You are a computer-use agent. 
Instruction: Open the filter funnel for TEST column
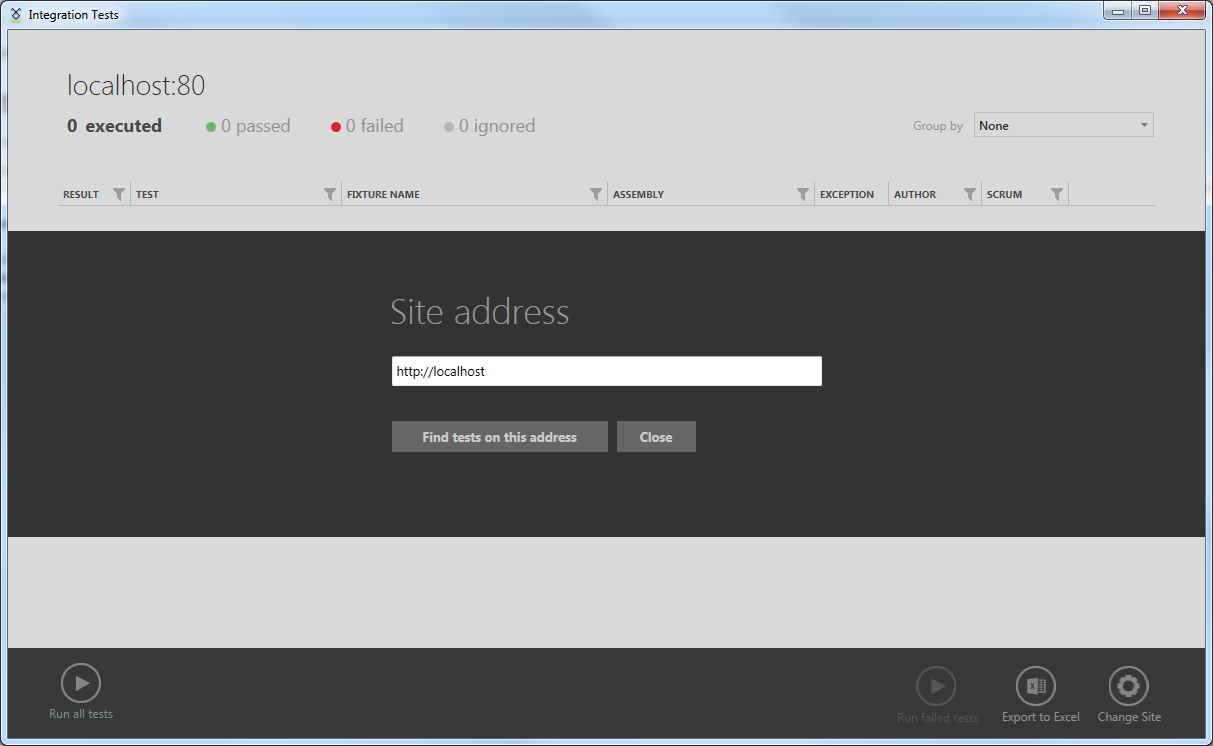pos(330,194)
